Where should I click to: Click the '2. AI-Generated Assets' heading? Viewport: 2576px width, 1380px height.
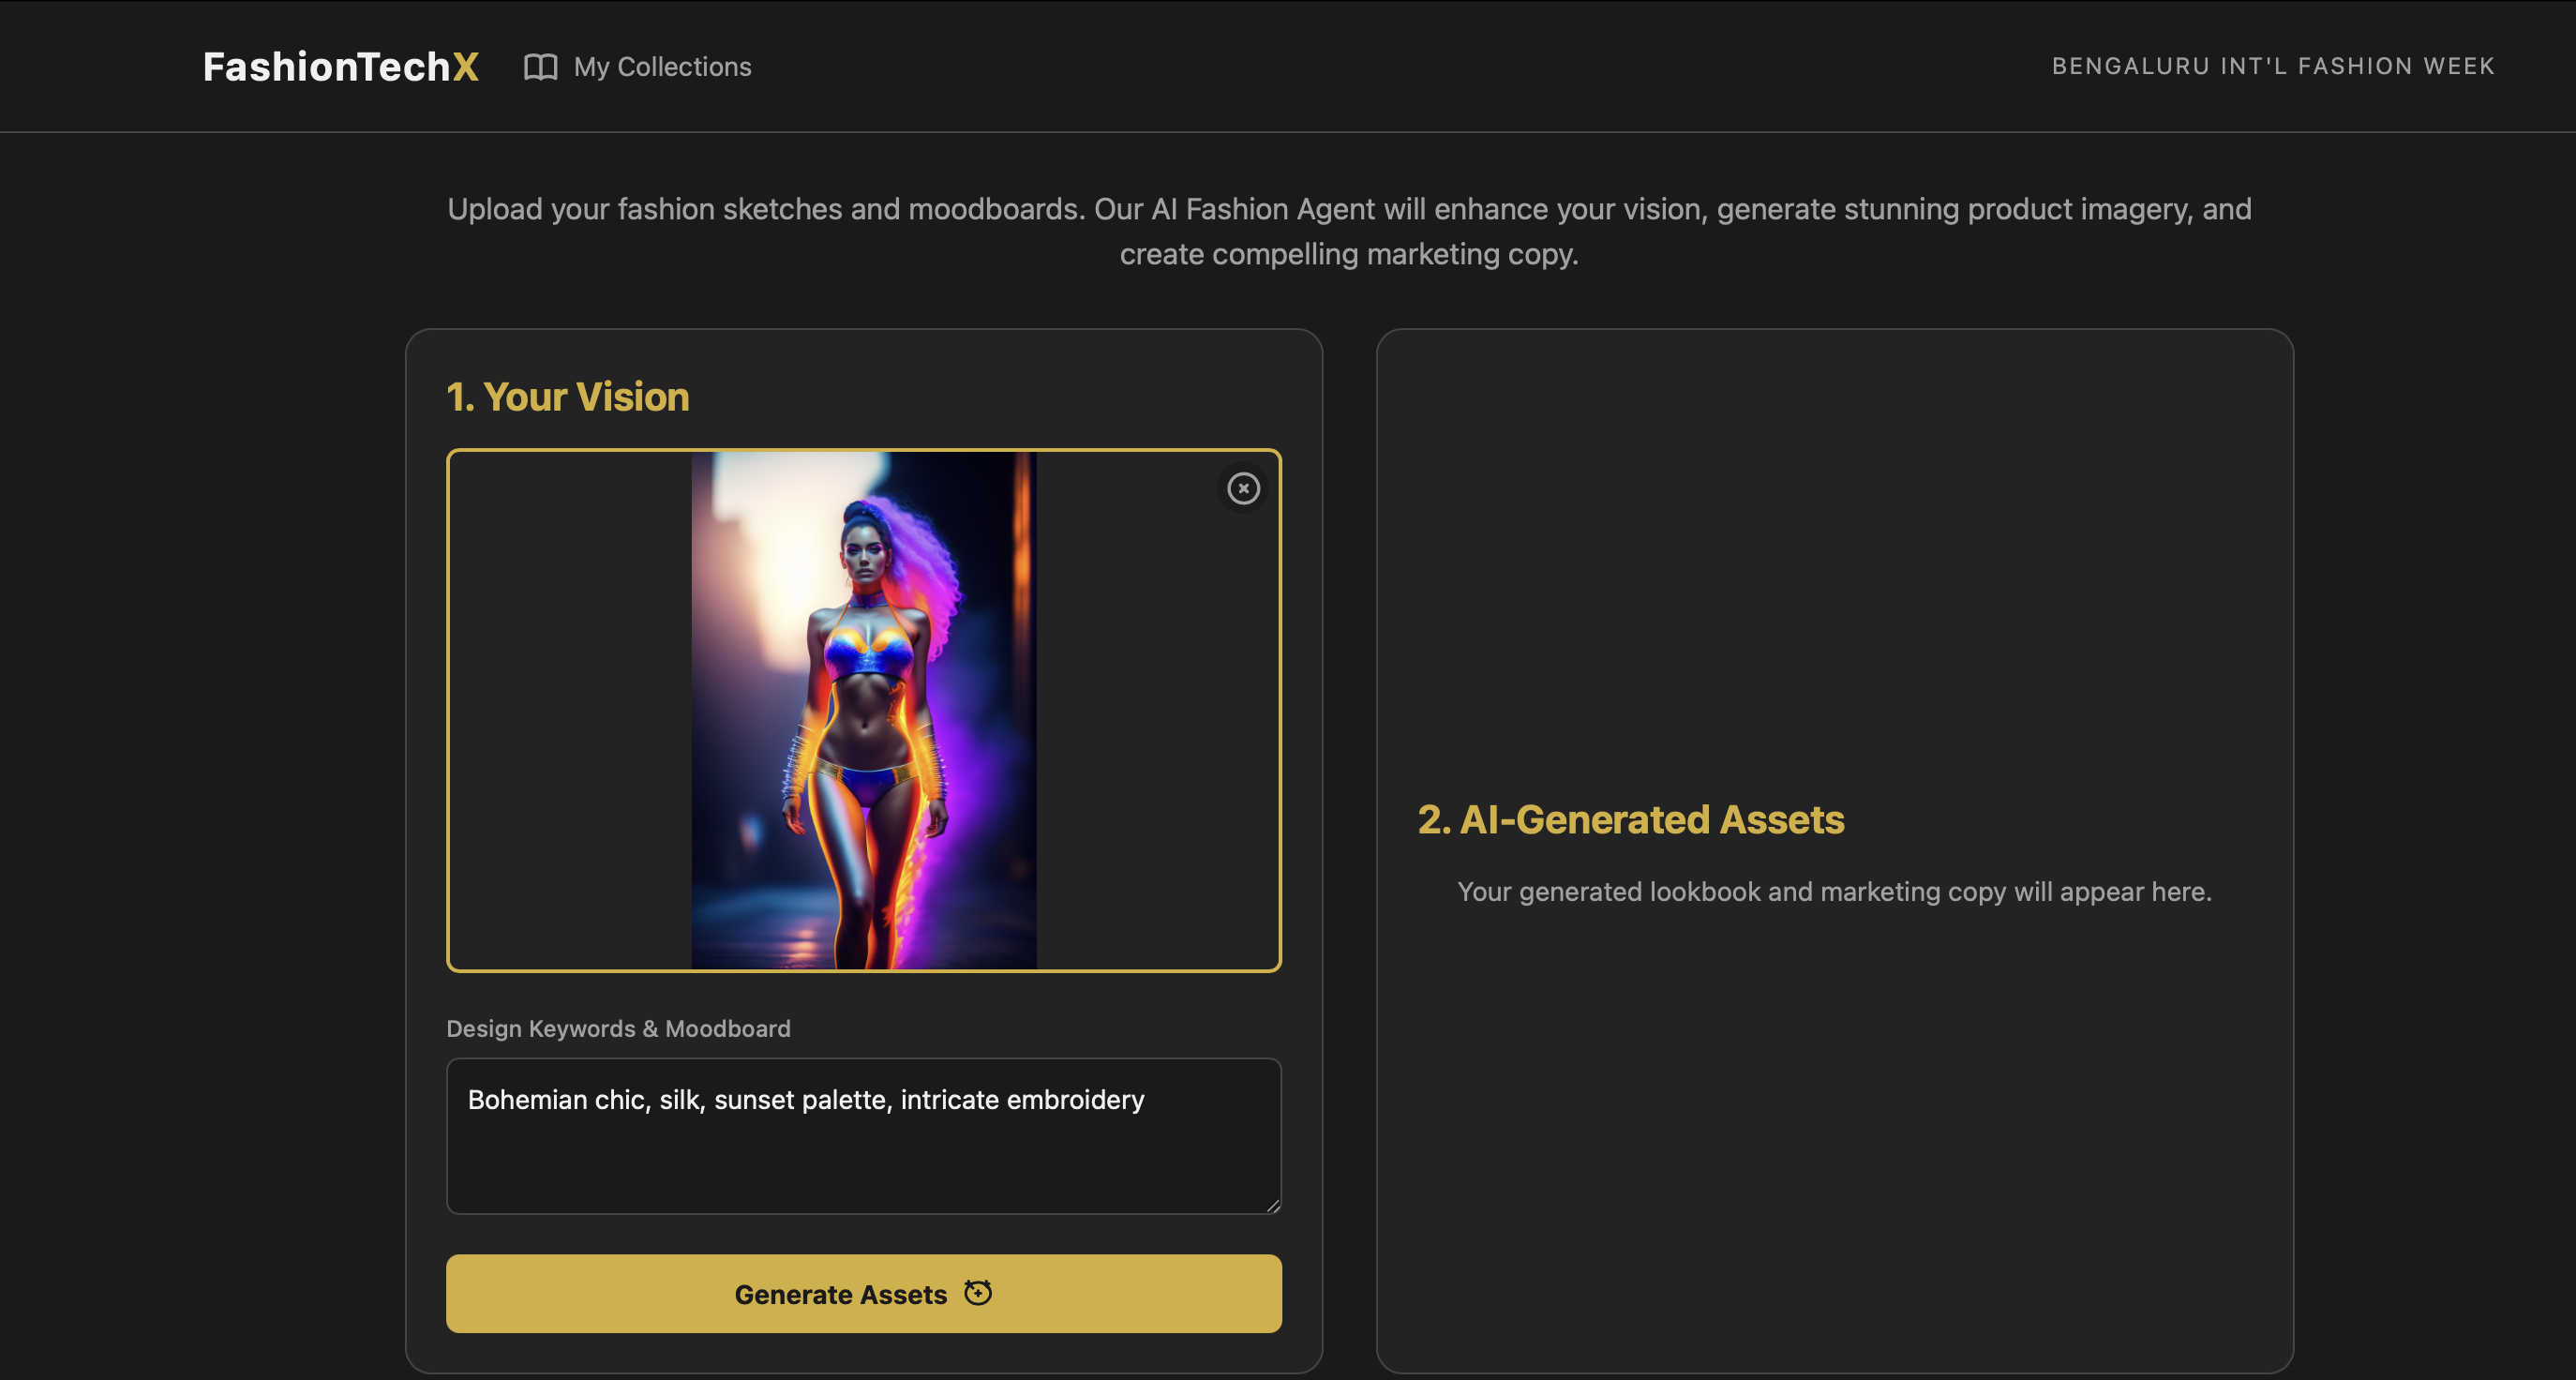[x=1631, y=820]
